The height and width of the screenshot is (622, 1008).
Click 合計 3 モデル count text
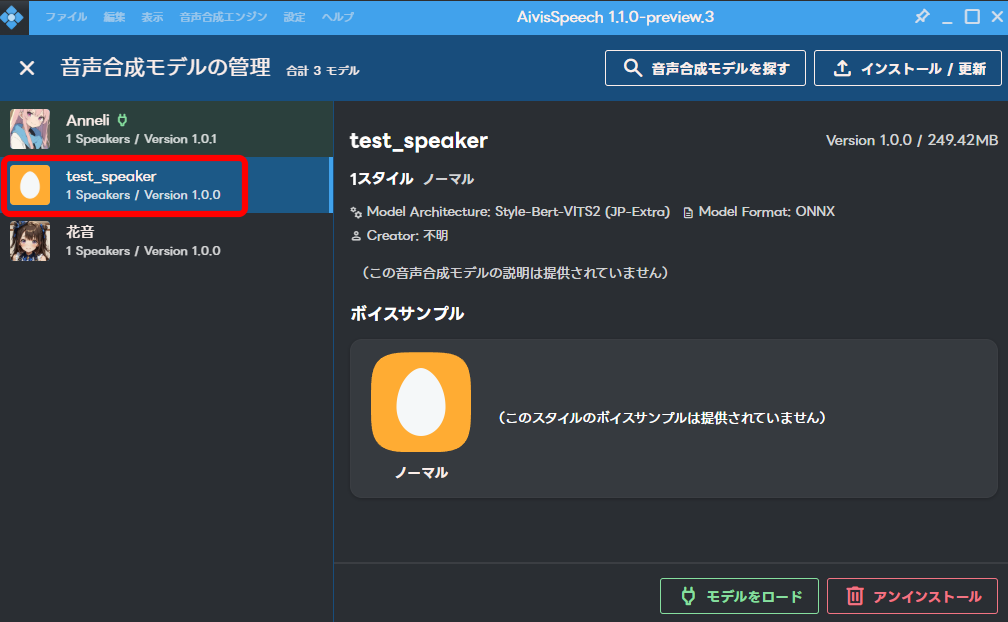323,71
